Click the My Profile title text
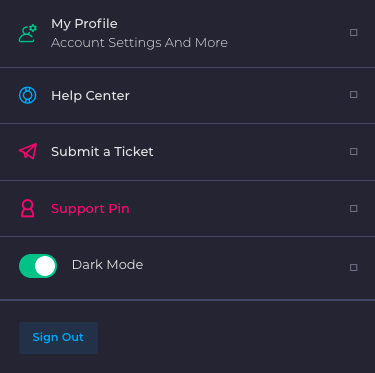This screenshot has width=375, height=373. [x=84, y=24]
